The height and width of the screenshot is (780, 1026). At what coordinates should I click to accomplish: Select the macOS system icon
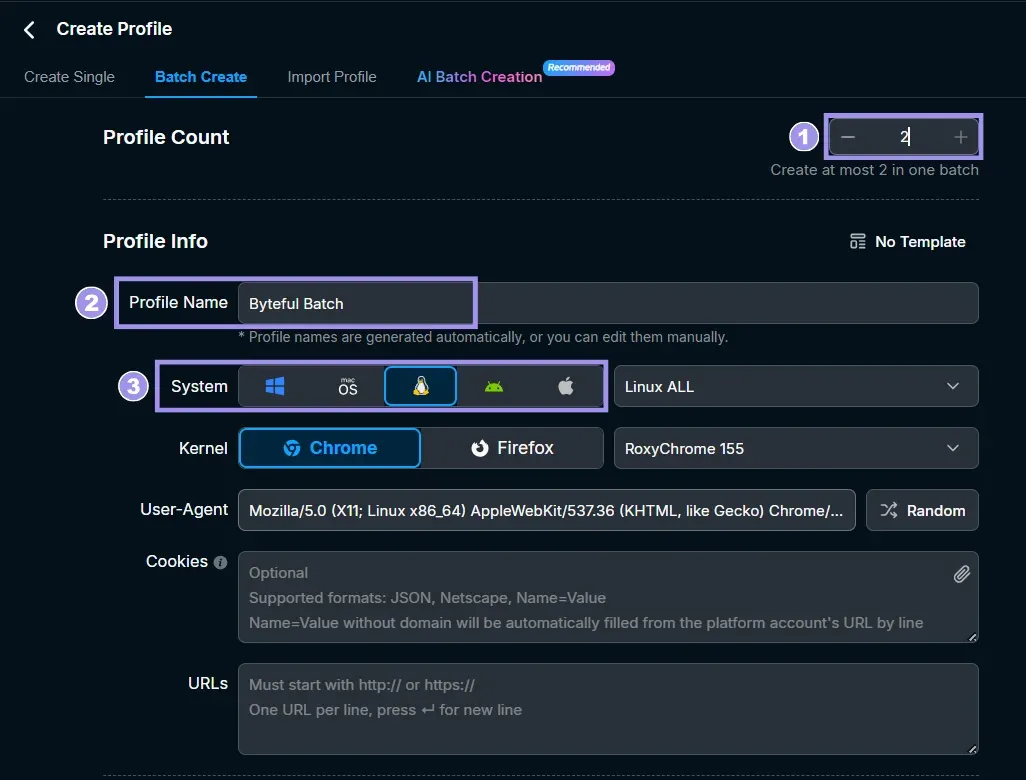point(348,386)
